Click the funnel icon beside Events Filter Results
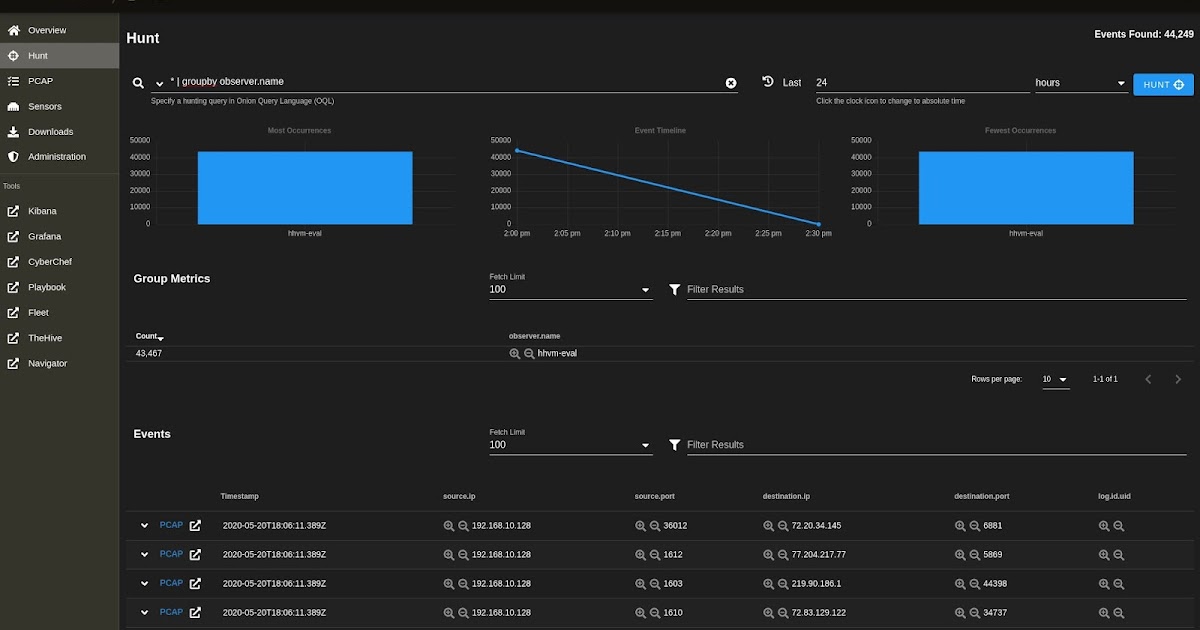The width and height of the screenshot is (1200, 630). [675, 445]
